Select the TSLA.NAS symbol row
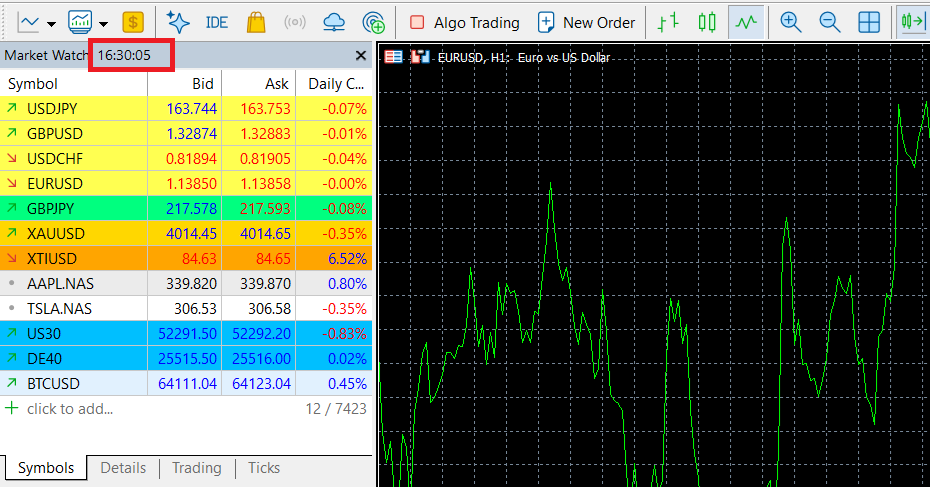 pos(186,308)
